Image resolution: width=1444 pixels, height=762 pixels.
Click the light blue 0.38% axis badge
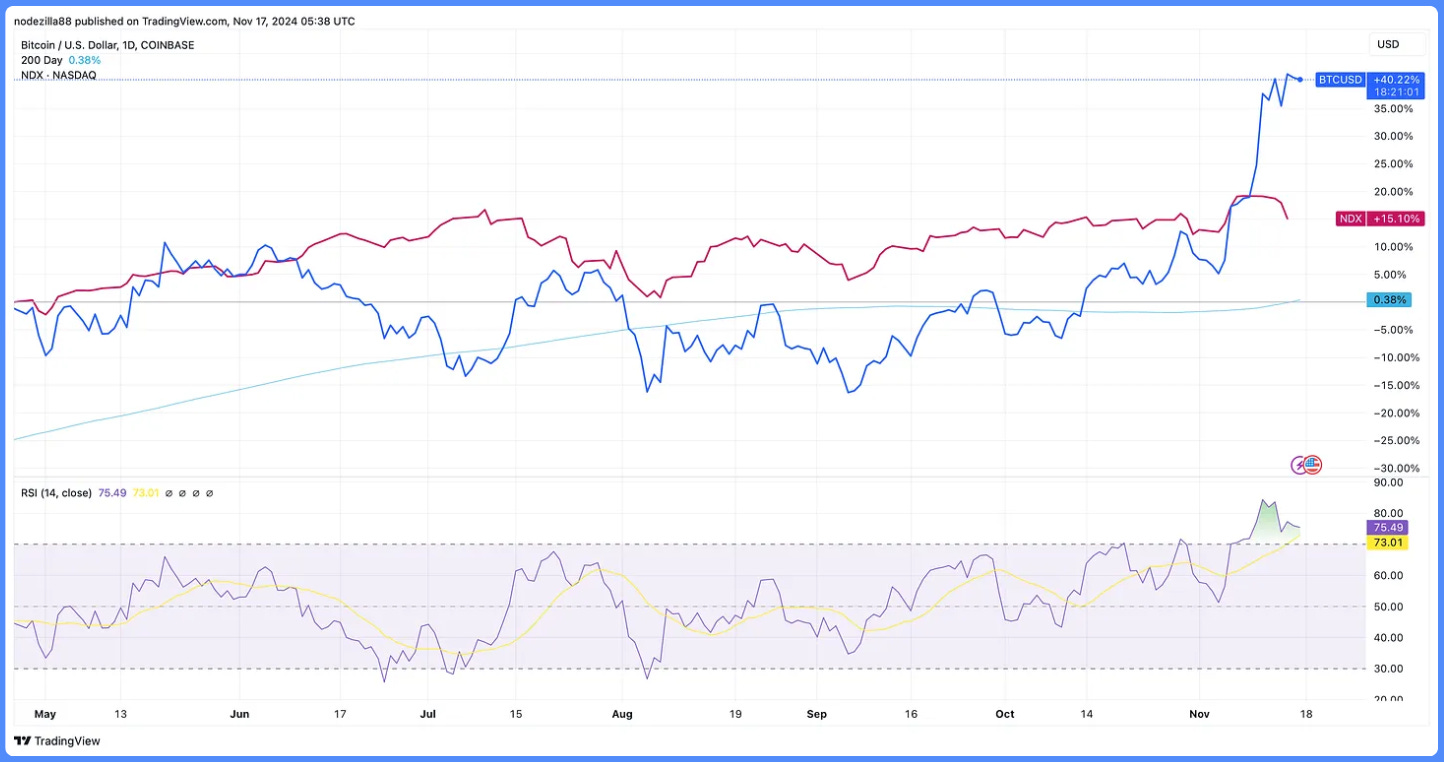click(x=1390, y=300)
